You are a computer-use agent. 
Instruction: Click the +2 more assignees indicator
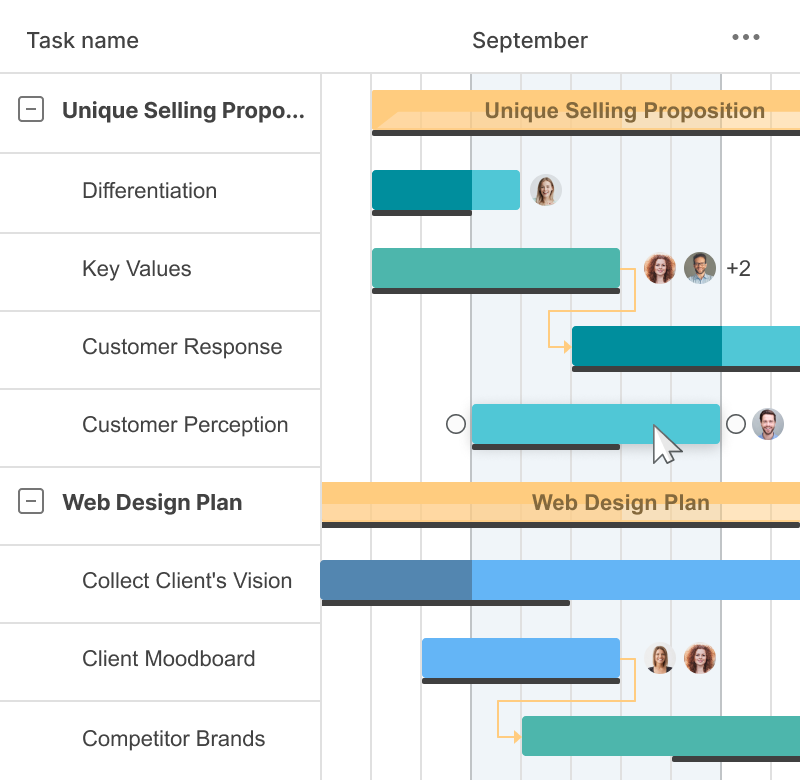pos(738,268)
